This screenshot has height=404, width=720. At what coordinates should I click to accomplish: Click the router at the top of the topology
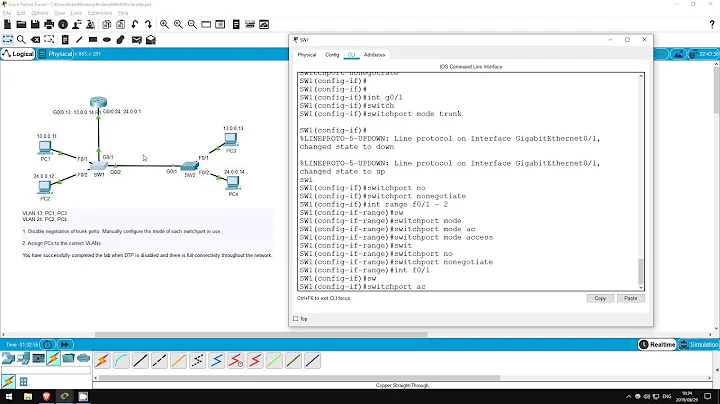(x=98, y=102)
